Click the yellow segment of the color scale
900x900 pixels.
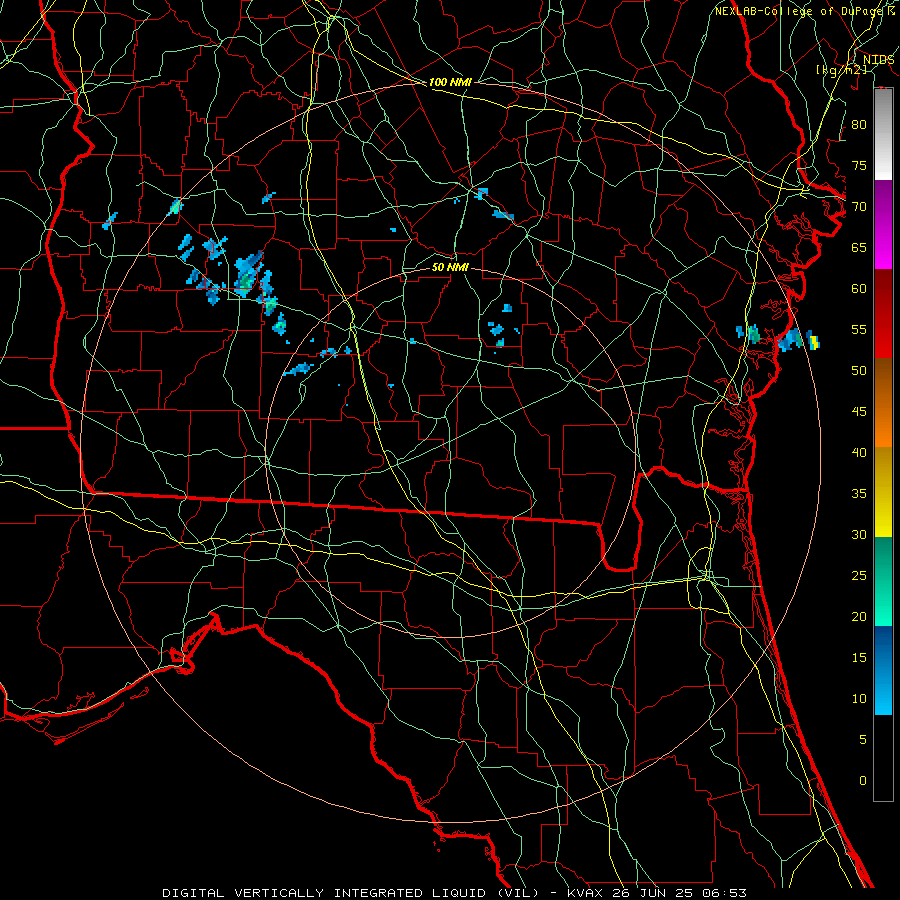[883, 492]
